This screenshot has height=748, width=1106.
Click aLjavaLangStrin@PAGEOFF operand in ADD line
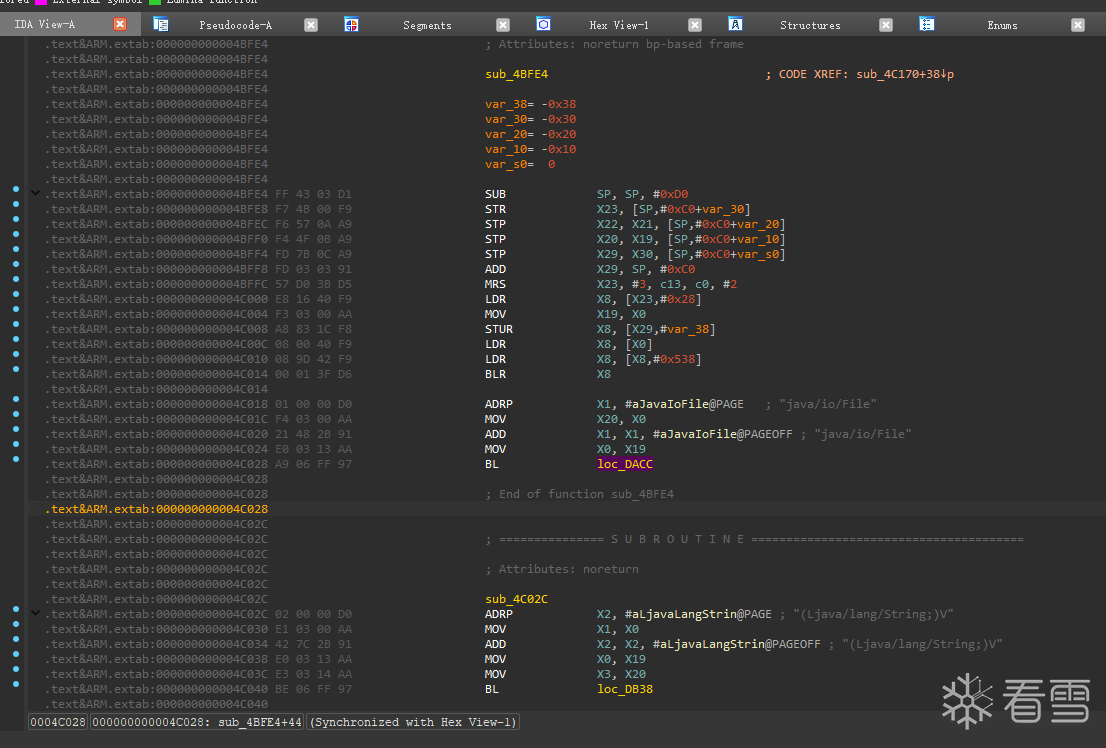(737, 644)
